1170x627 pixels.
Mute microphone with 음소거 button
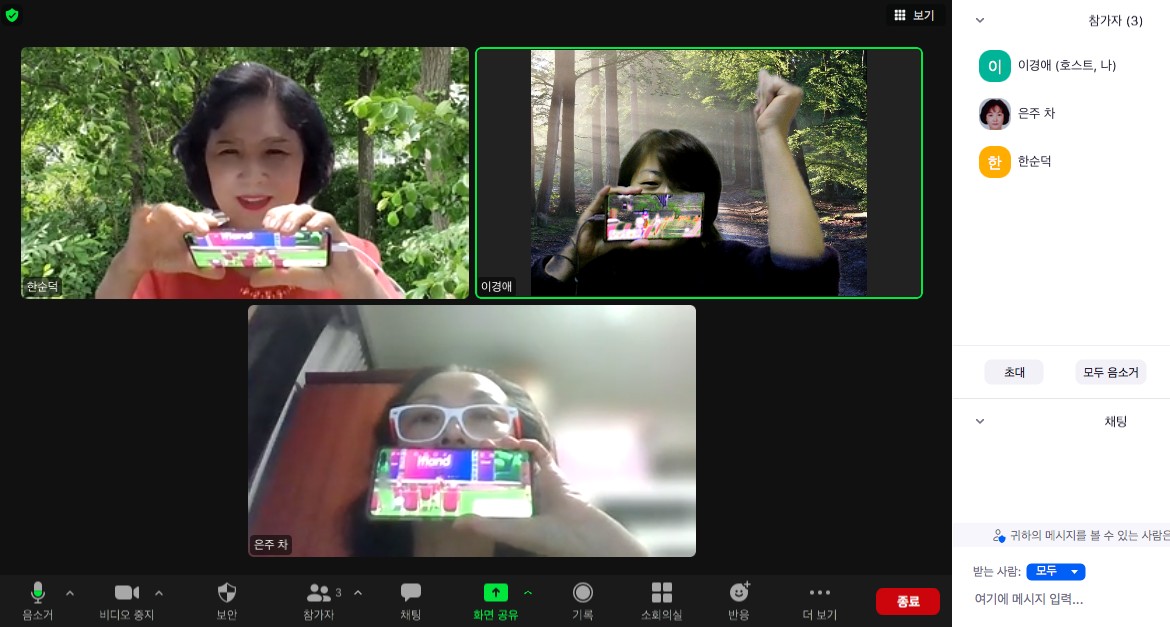tap(37, 593)
